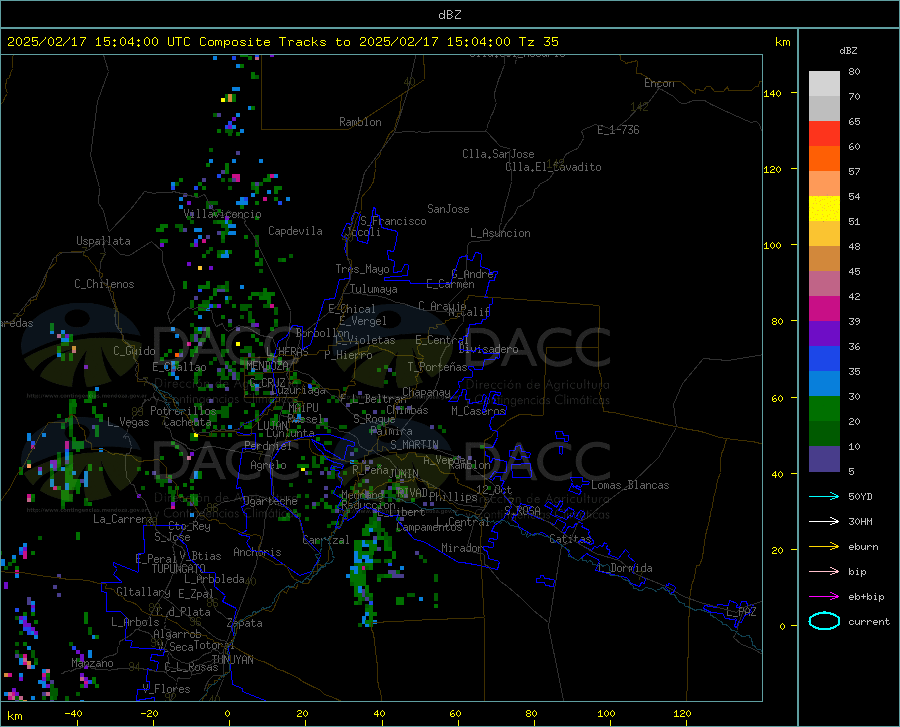
Task: Click the S_MARTIN town label
Action: coord(414,445)
